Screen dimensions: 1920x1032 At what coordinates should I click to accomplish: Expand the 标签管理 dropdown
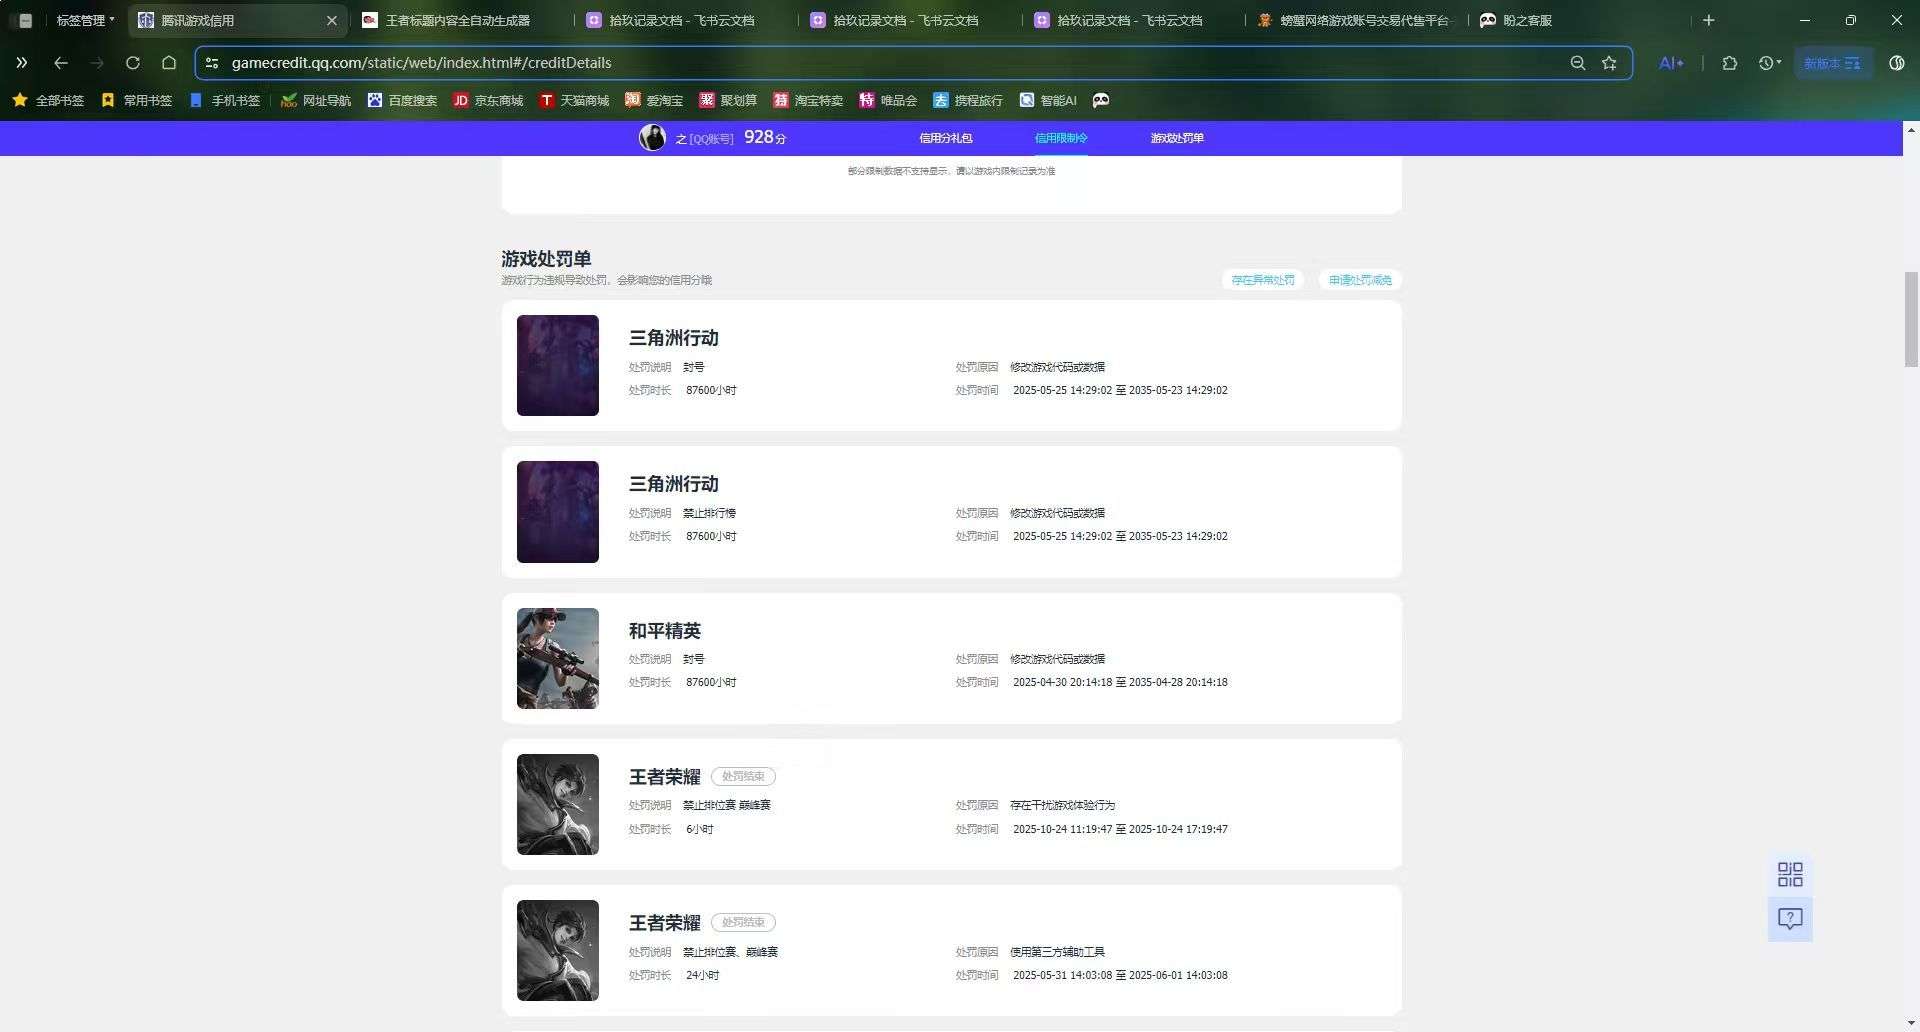click(85, 20)
